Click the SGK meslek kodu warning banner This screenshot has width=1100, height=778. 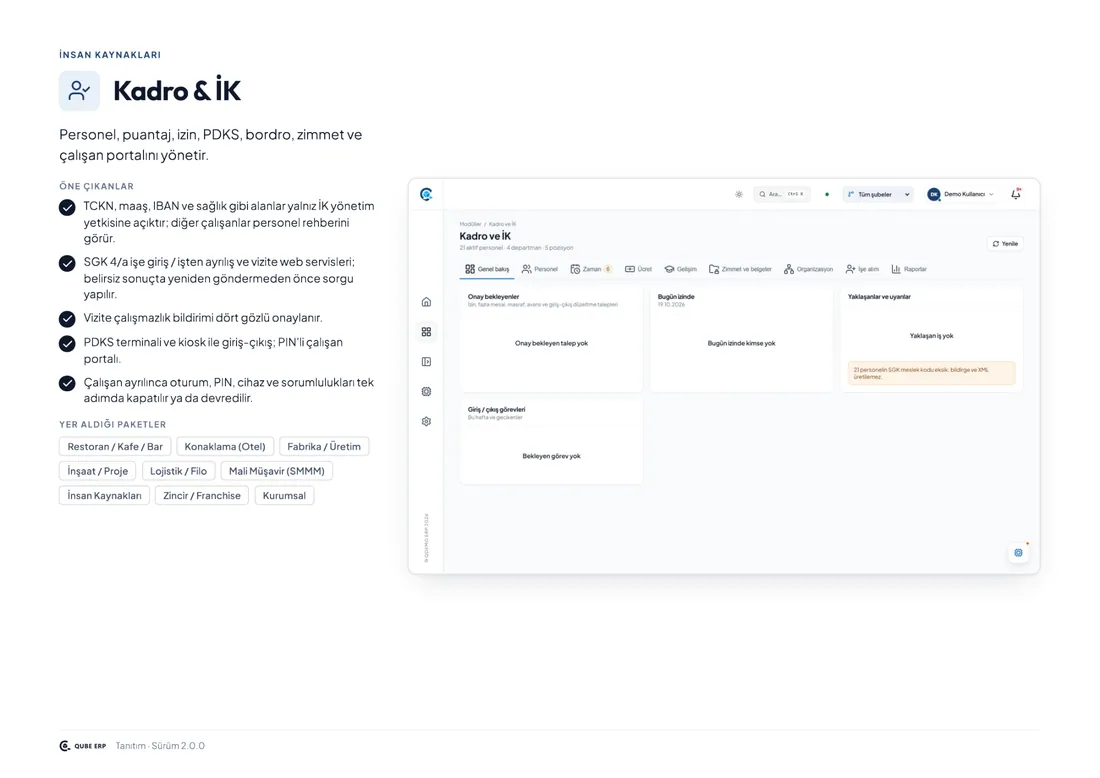coord(931,373)
